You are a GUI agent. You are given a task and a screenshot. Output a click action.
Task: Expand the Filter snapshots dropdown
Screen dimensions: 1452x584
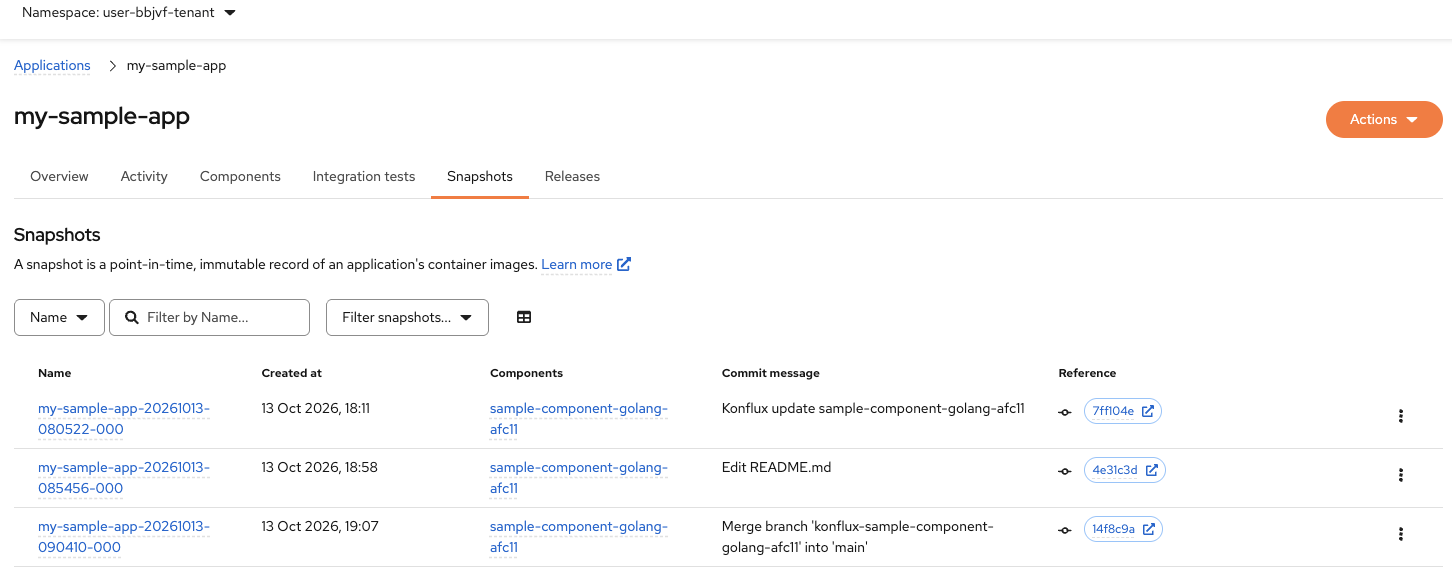click(x=407, y=317)
